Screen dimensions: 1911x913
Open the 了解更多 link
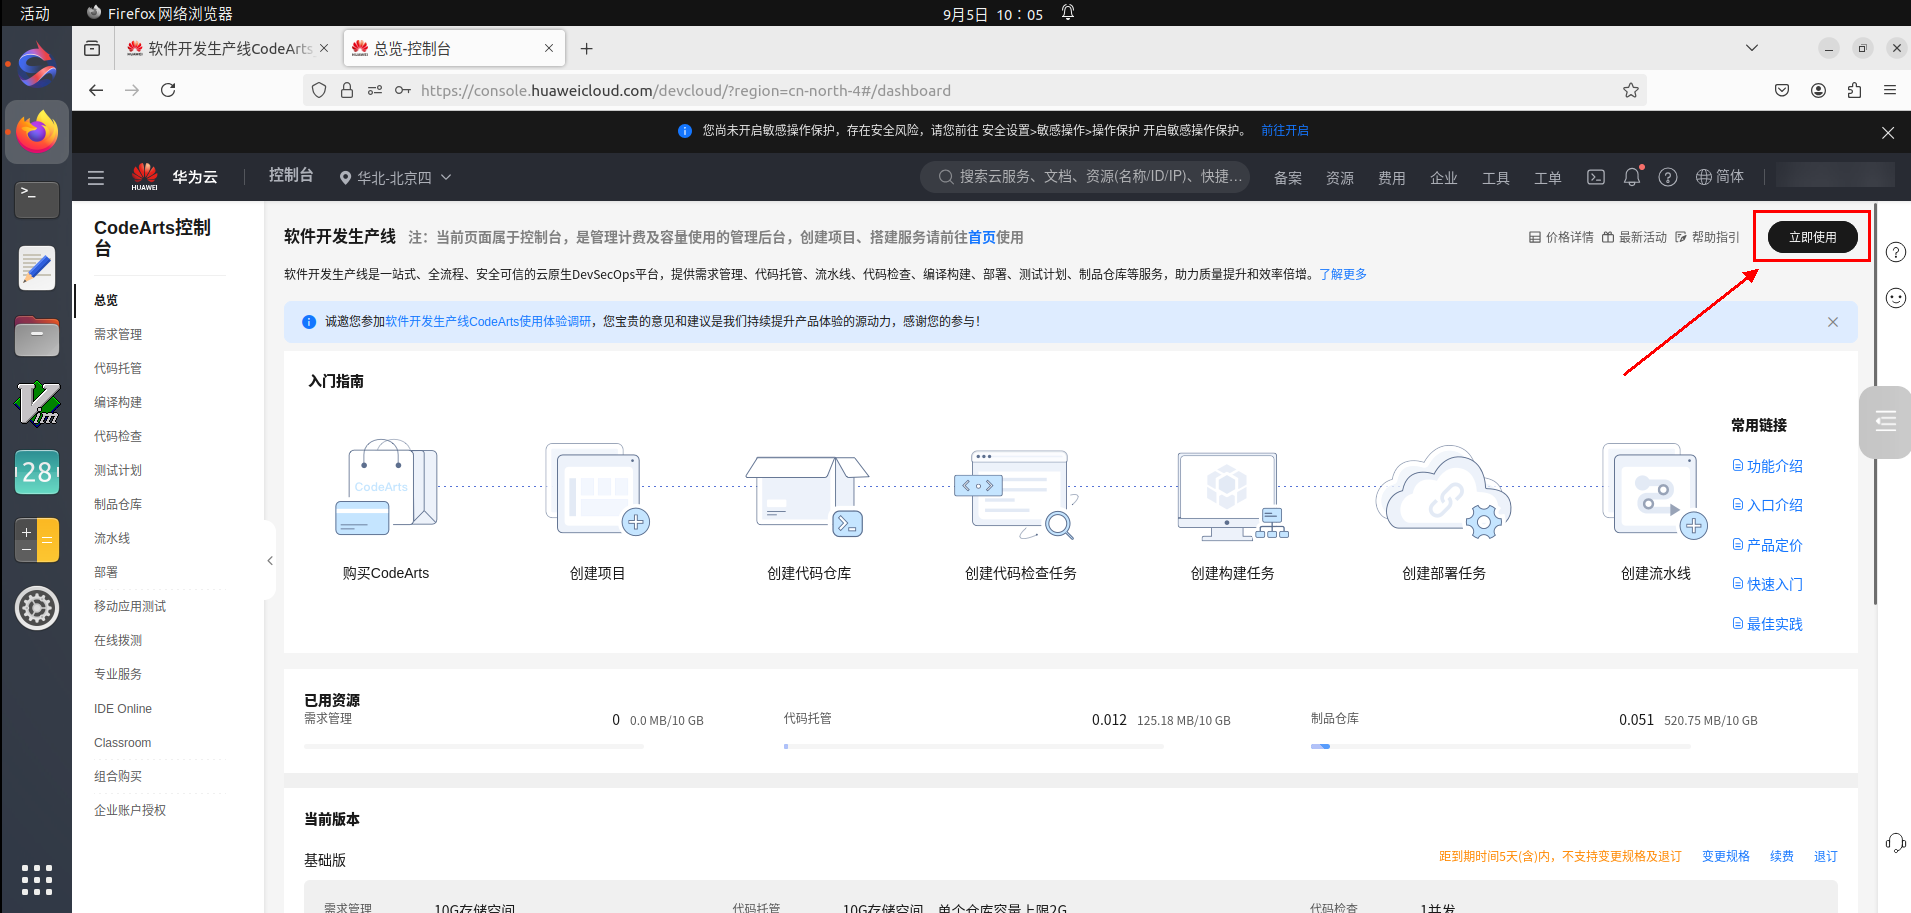1343,274
